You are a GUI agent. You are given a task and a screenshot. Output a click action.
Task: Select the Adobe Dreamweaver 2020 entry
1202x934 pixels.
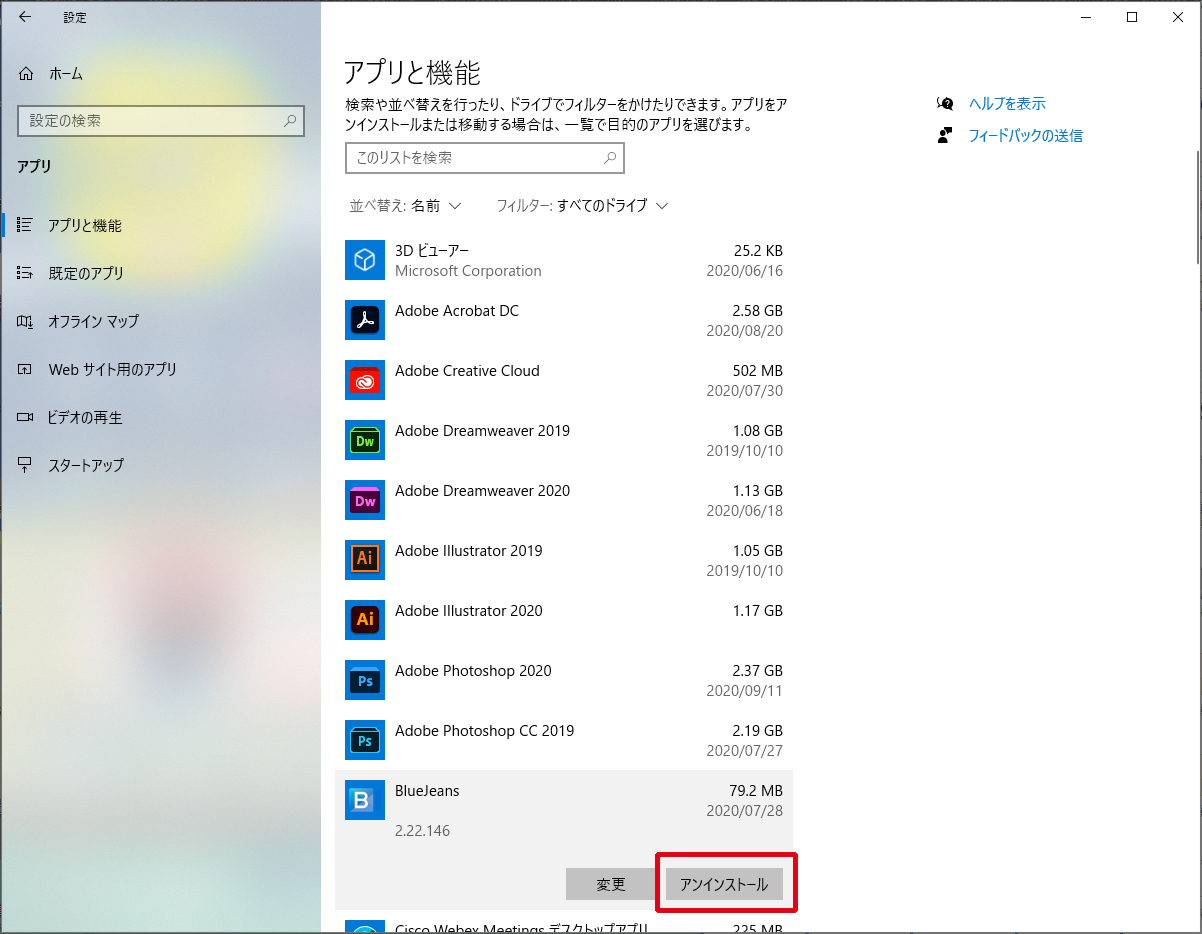(x=564, y=500)
